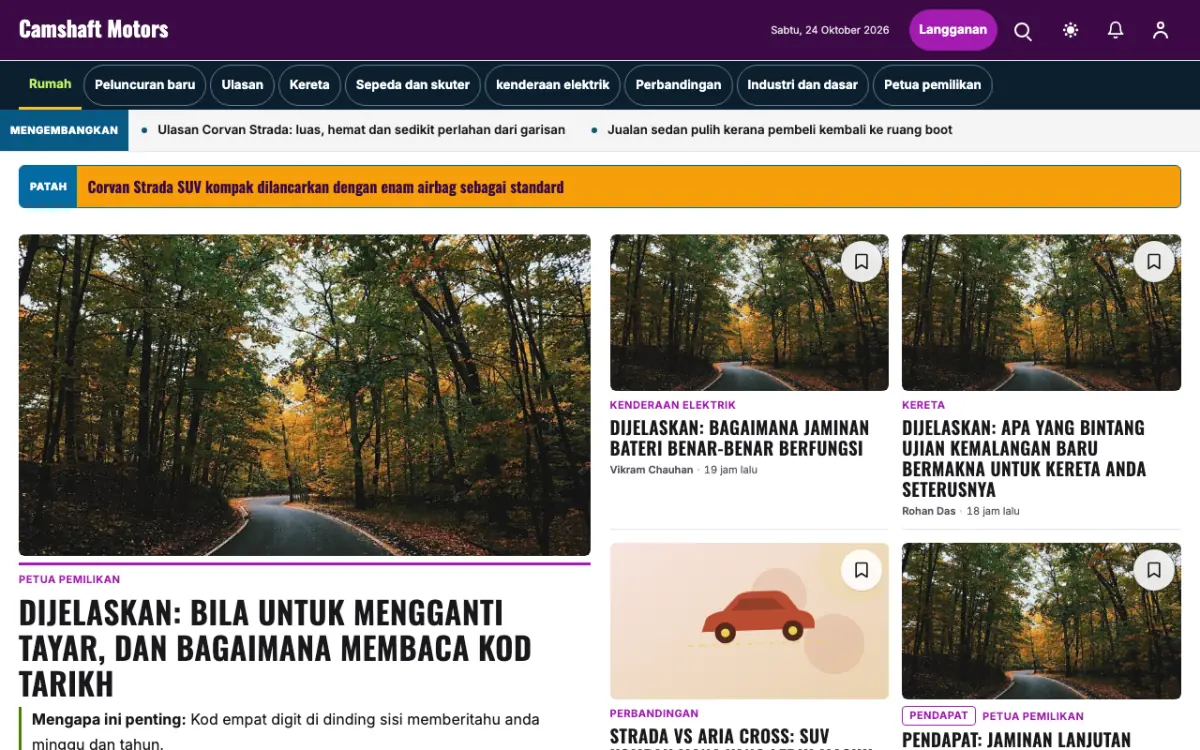The width and height of the screenshot is (1200, 750).
Task: Bookmark the Jaminan Lanjutan opinion article
Action: pyautogui.click(x=1153, y=570)
